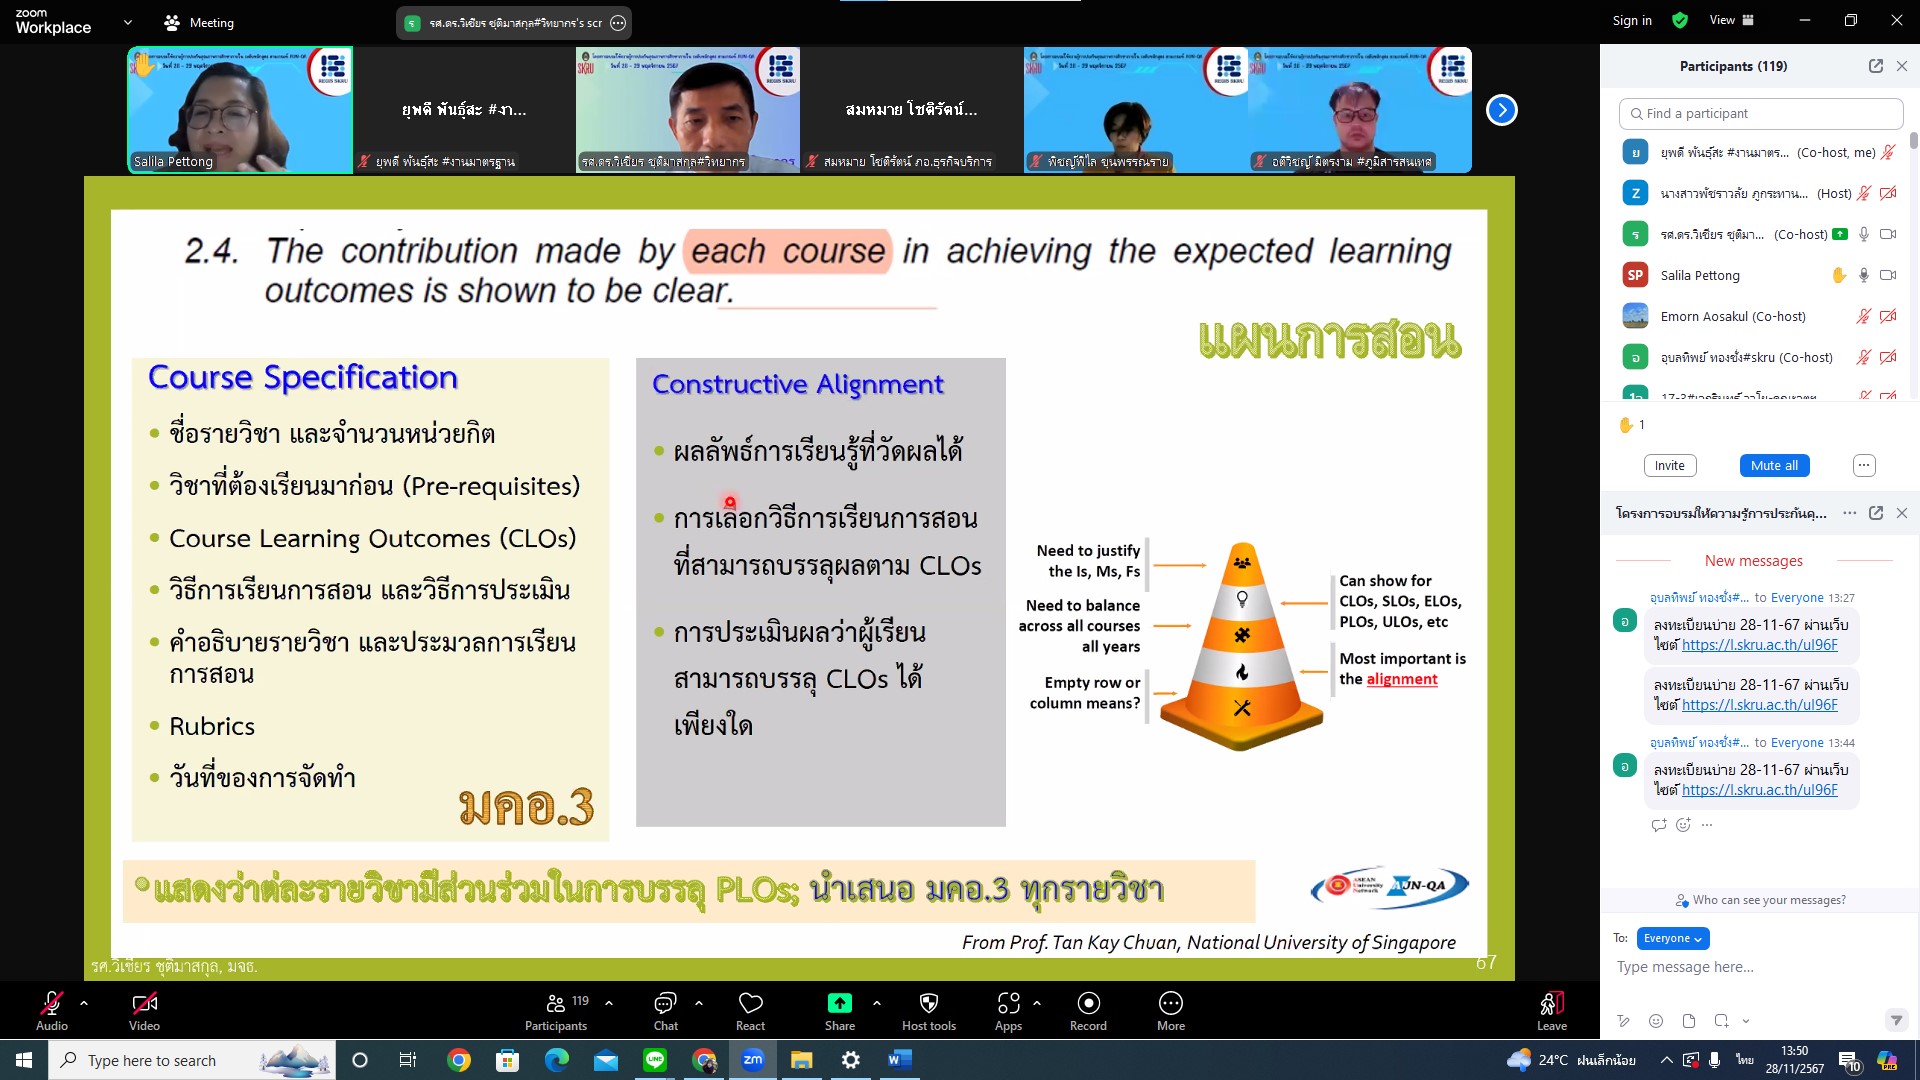Start video with the Video camera icon

pyautogui.click(x=144, y=1003)
